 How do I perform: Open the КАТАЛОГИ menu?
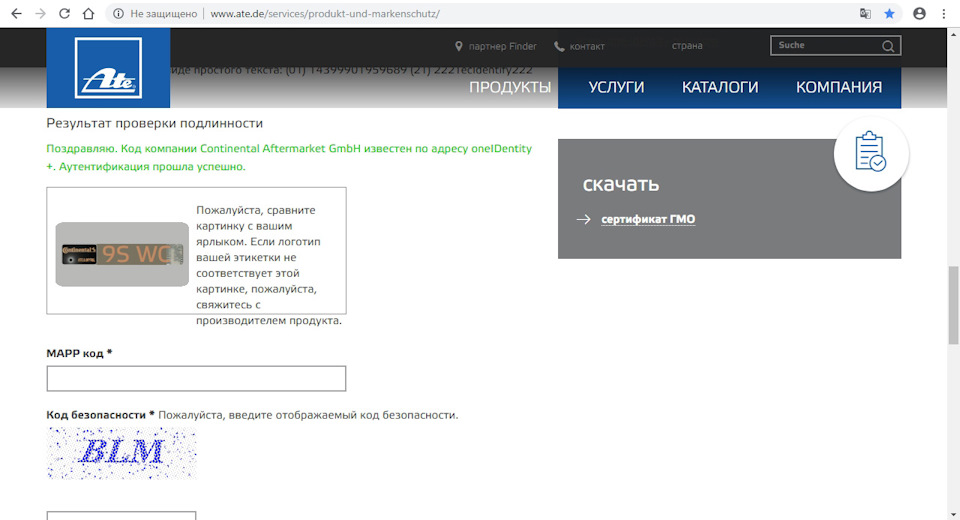pos(720,87)
